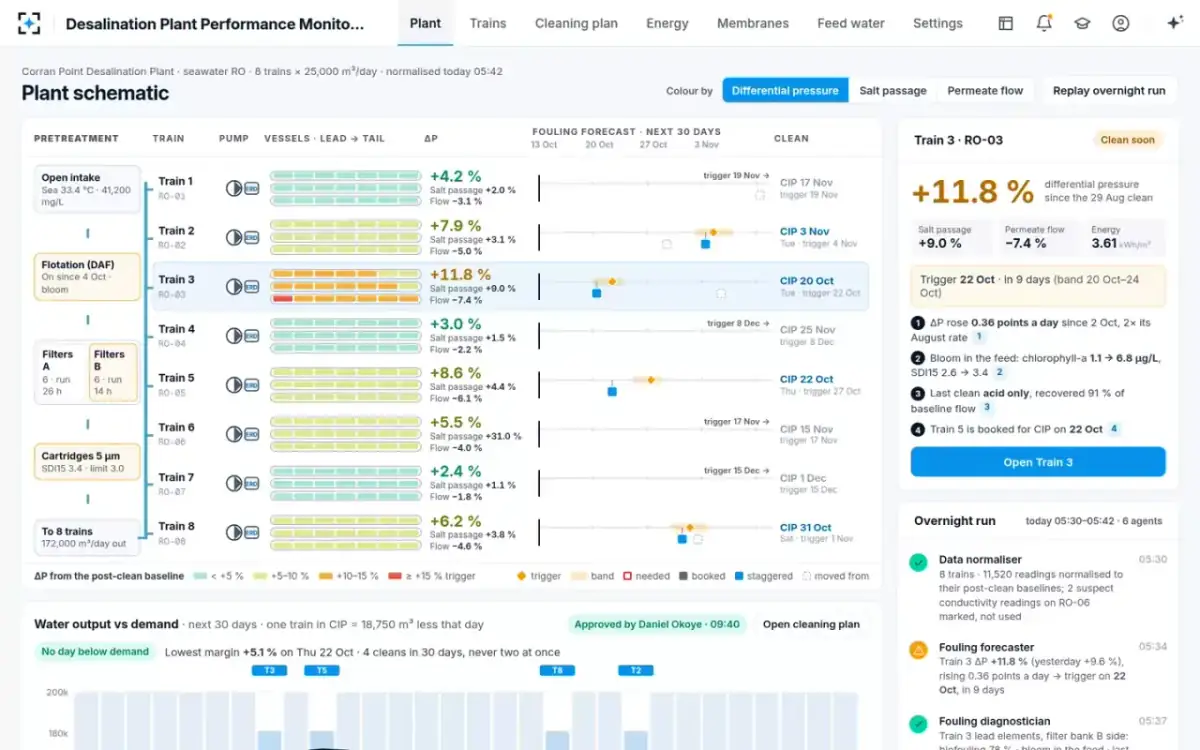Select the Open intake pretreatment box
Image resolution: width=1200 pixels, height=750 pixels.
point(87,190)
